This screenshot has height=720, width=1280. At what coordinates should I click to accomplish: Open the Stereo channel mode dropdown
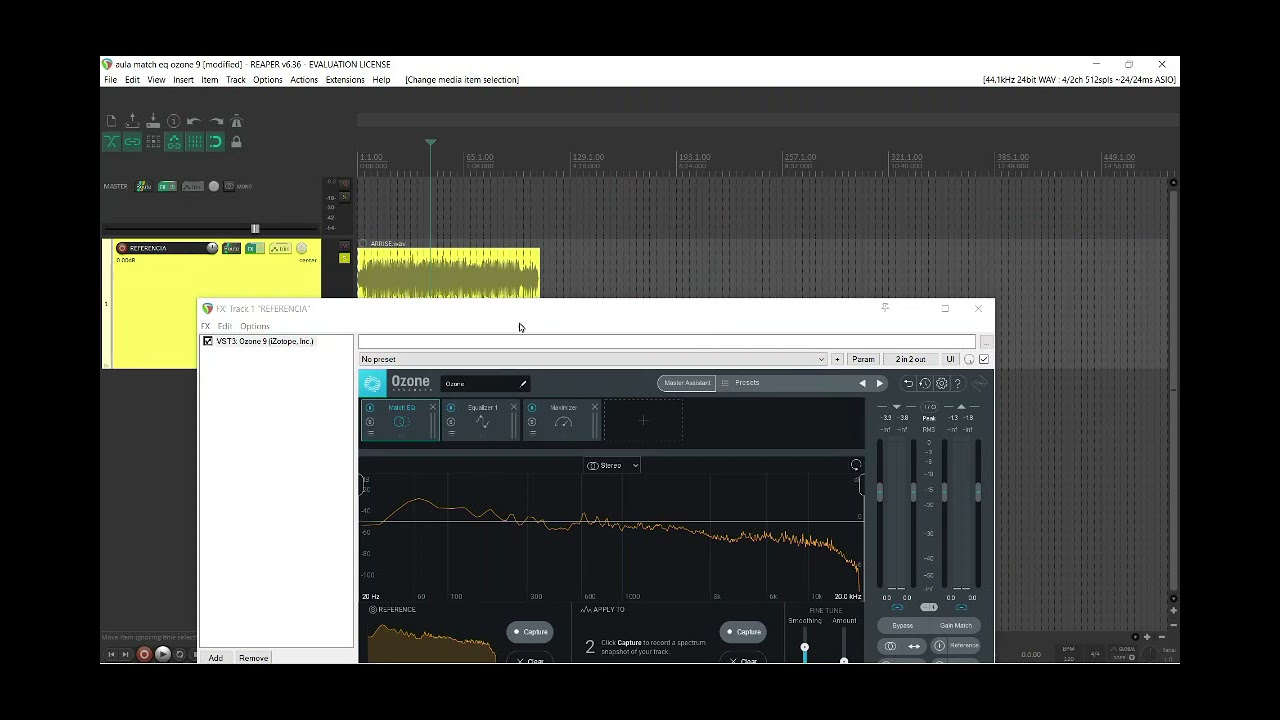(x=612, y=465)
